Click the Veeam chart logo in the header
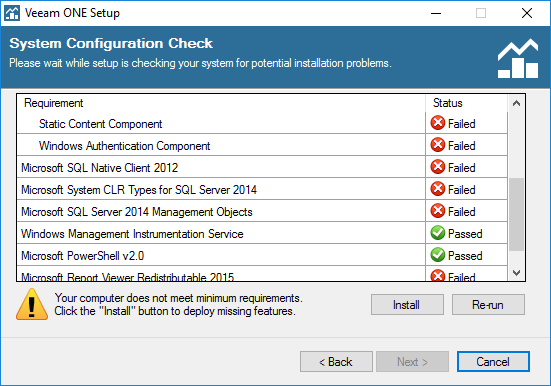 point(518,58)
